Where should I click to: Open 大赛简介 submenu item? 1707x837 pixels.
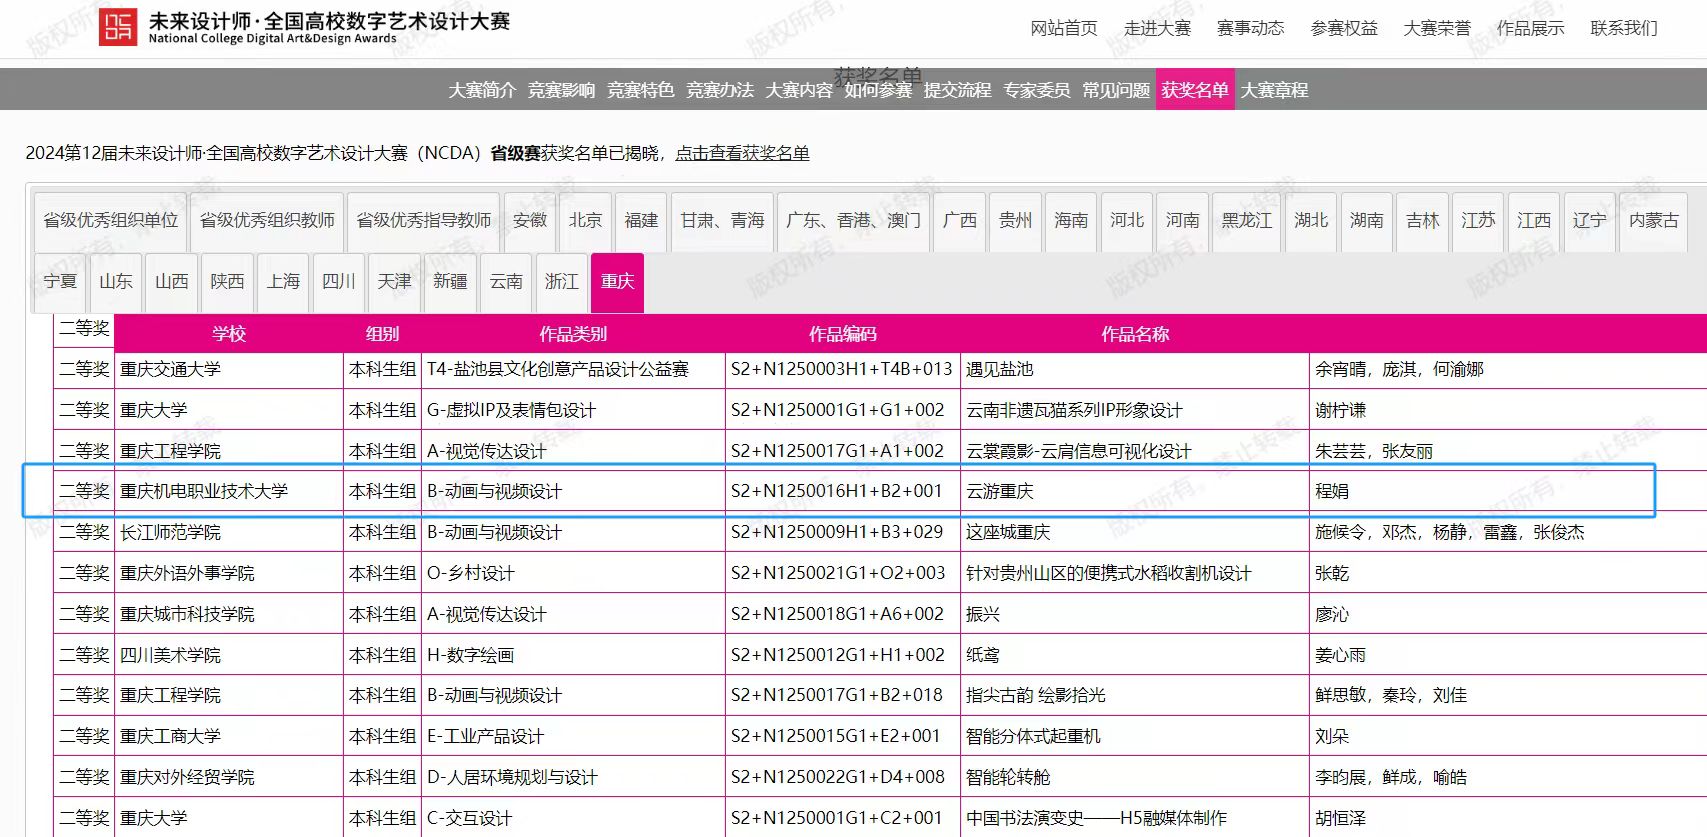[x=482, y=90]
